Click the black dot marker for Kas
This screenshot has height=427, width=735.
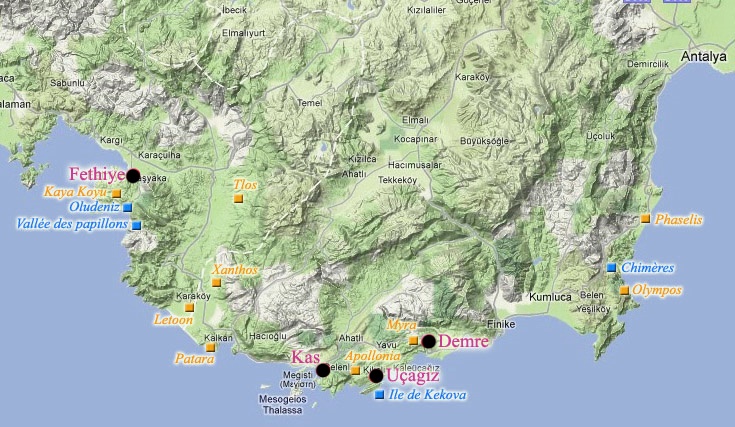323,370
